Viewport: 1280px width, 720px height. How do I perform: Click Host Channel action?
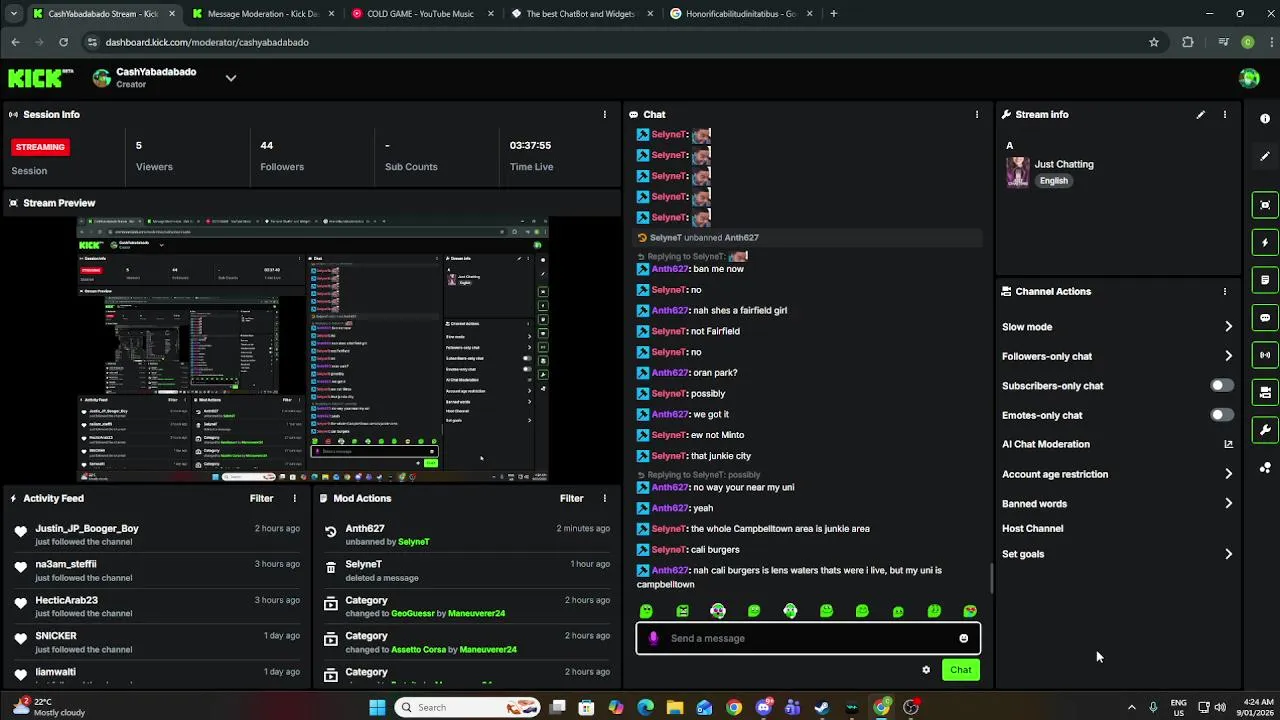(x=1033, y=528)
